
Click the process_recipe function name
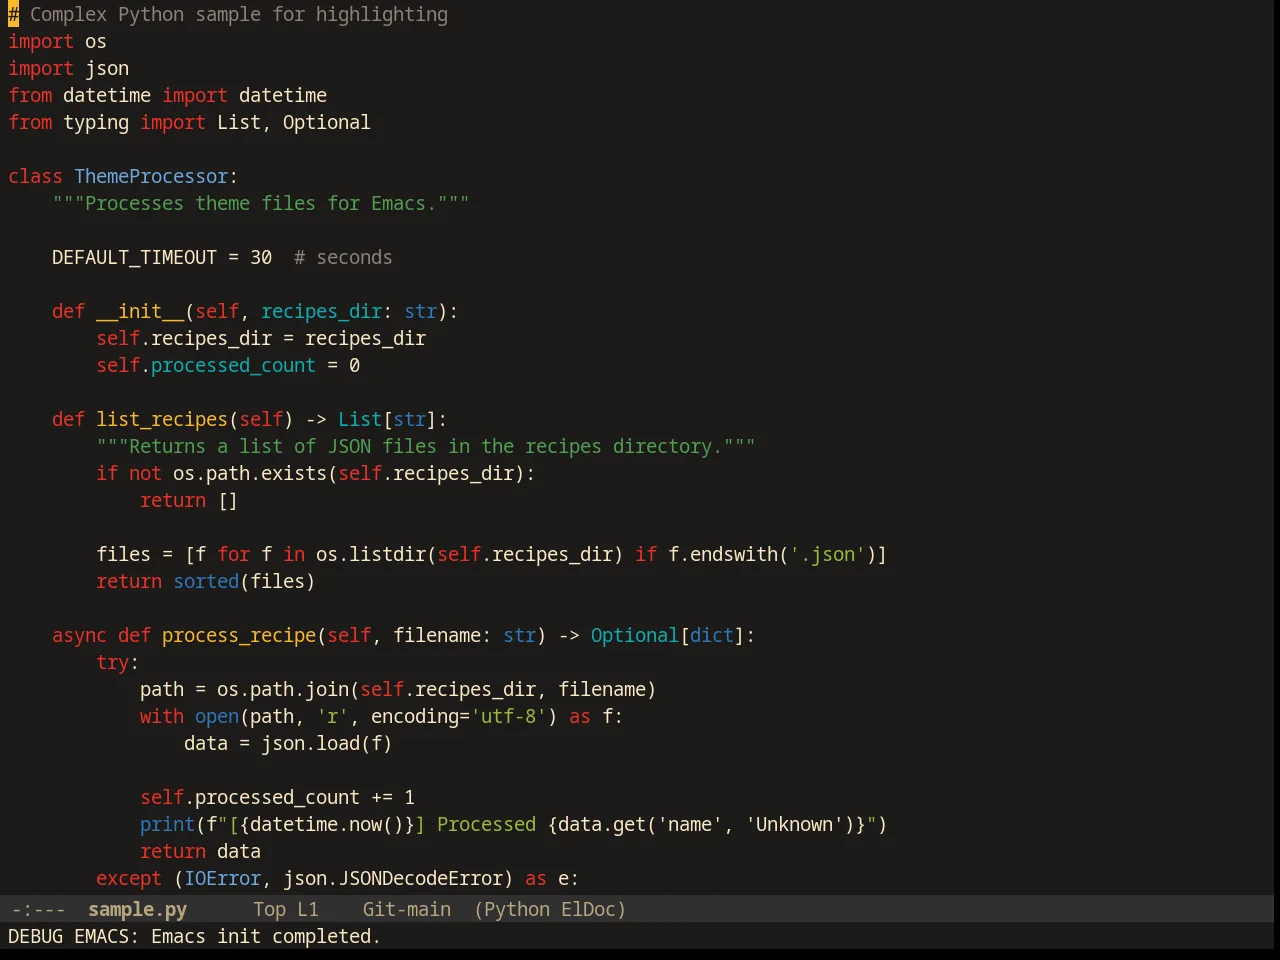(239, 635)
